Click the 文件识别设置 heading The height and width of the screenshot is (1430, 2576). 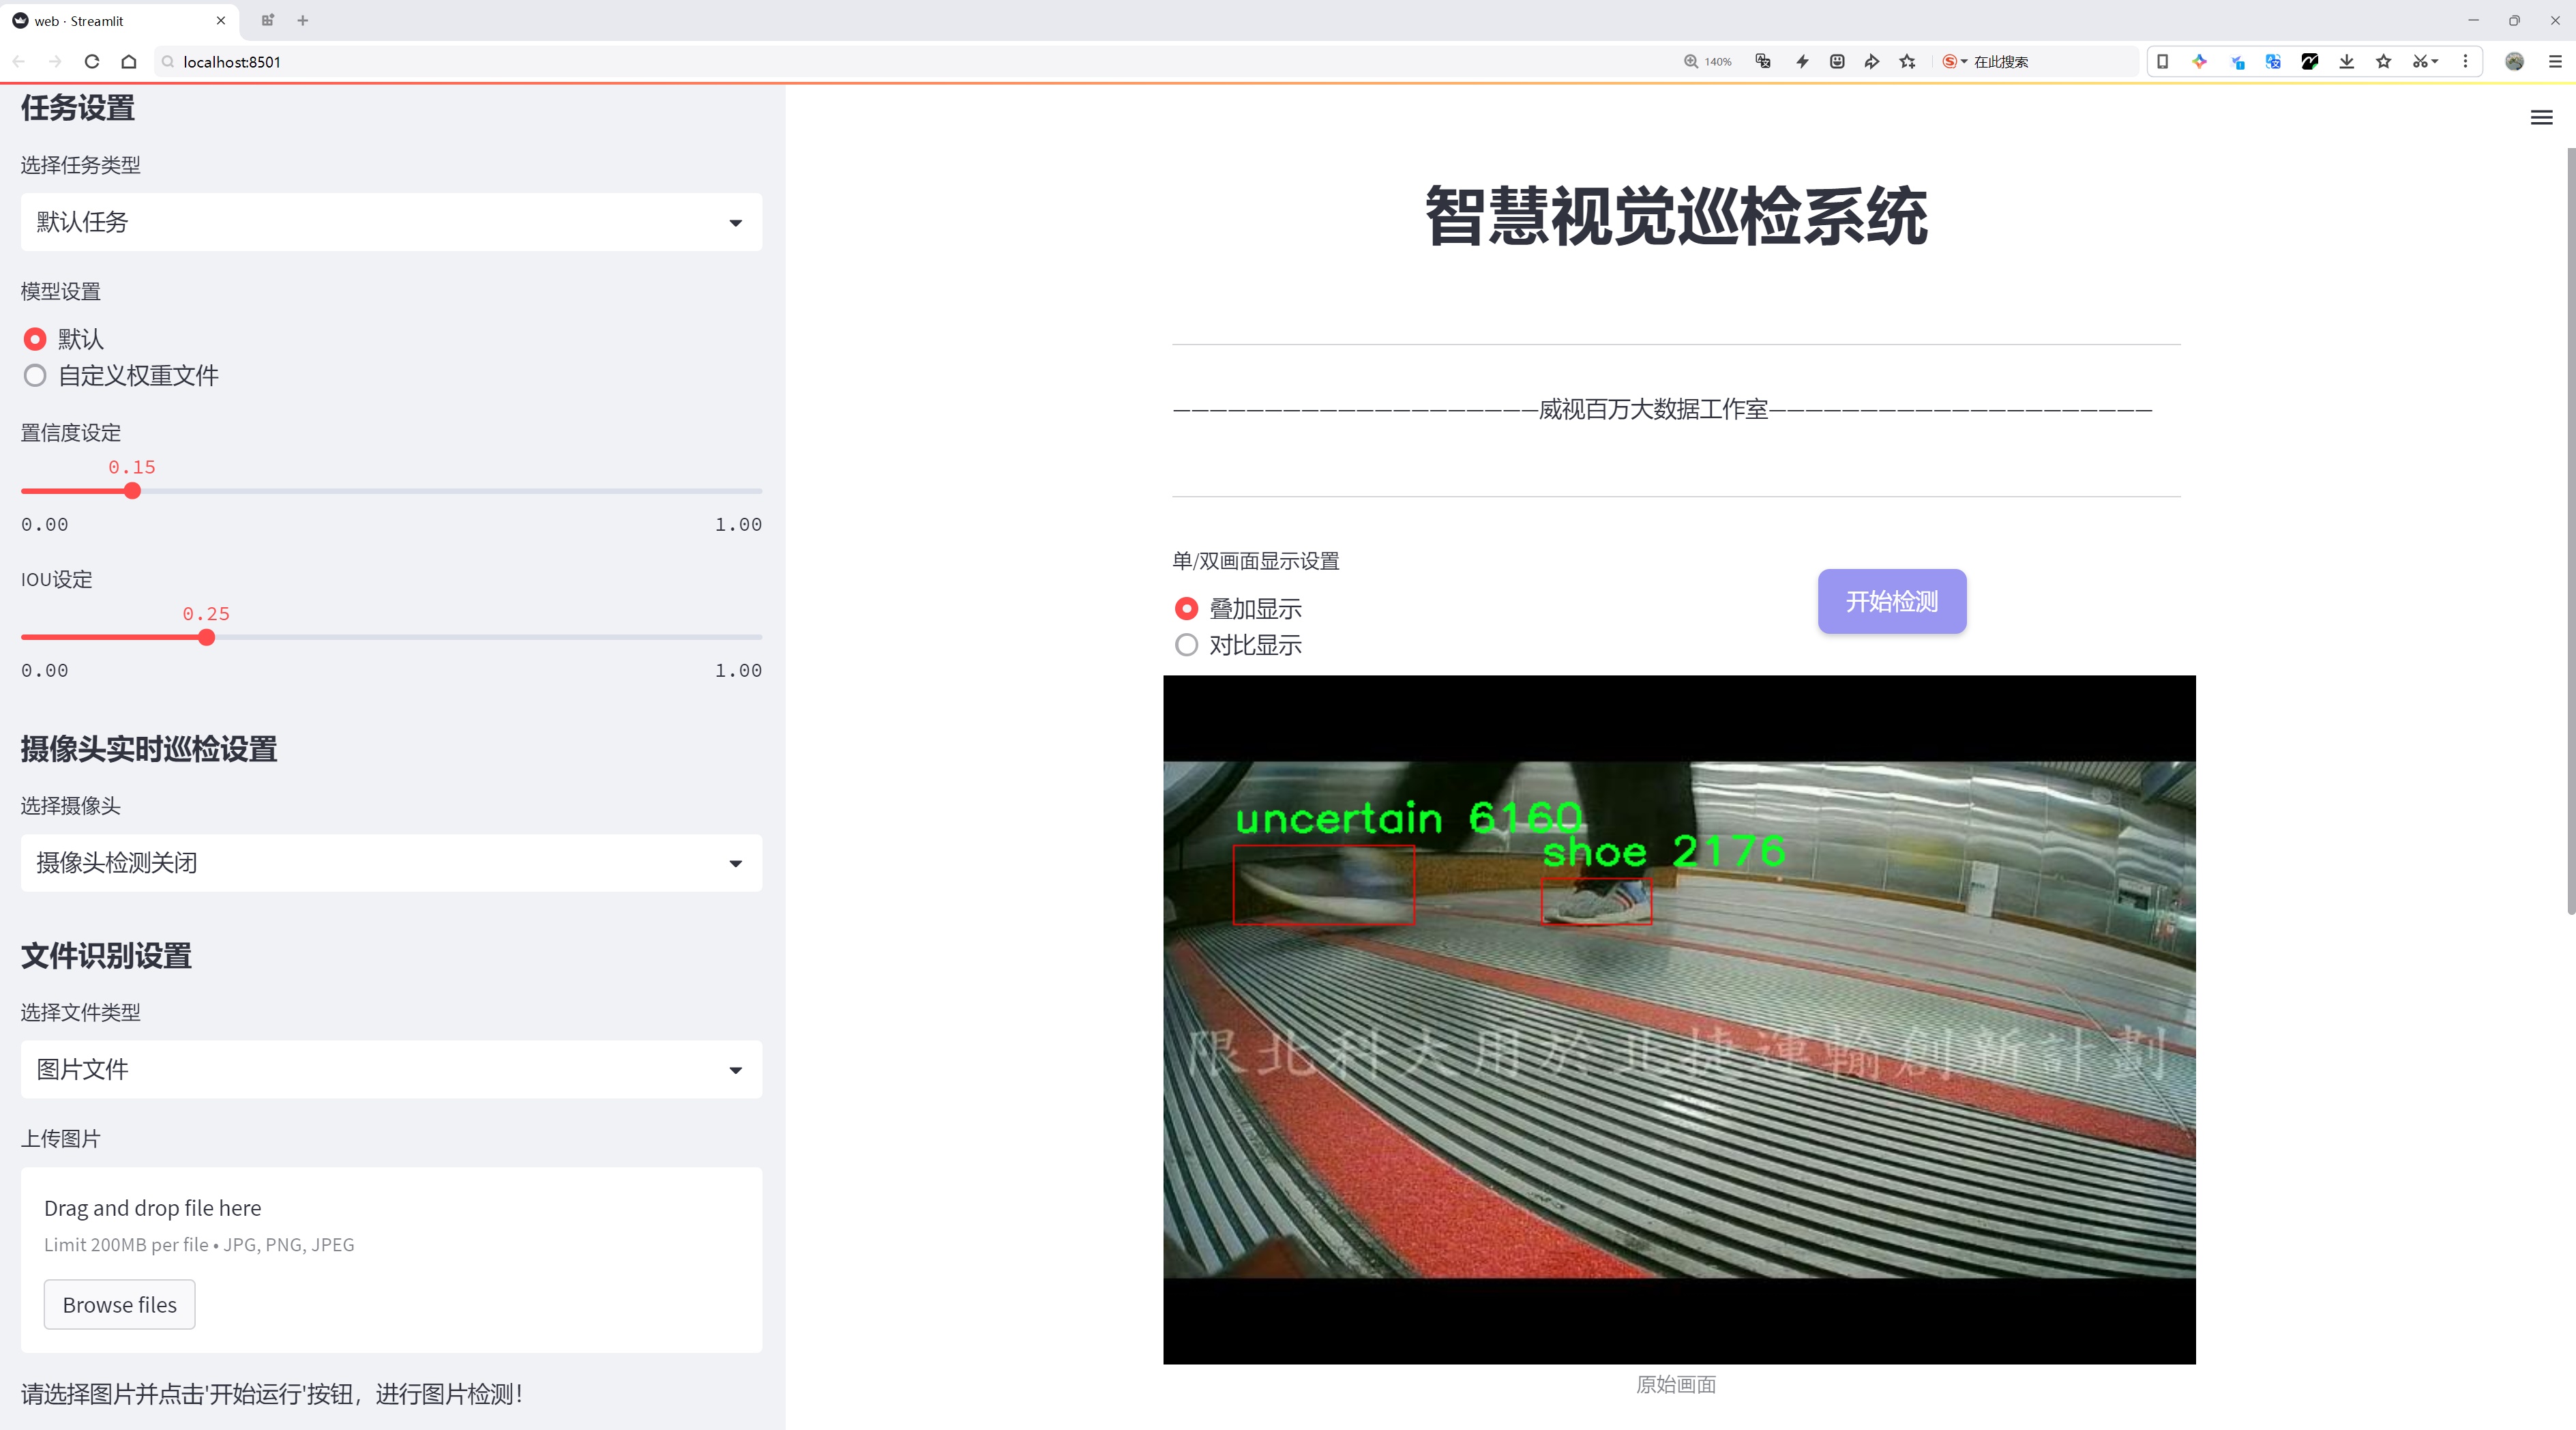tap(106, 956)
